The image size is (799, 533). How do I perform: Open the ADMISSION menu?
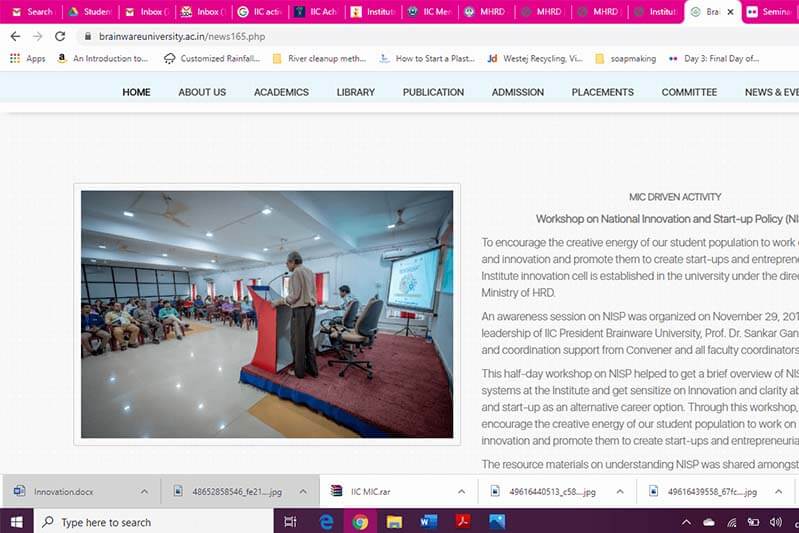(518, 92)
